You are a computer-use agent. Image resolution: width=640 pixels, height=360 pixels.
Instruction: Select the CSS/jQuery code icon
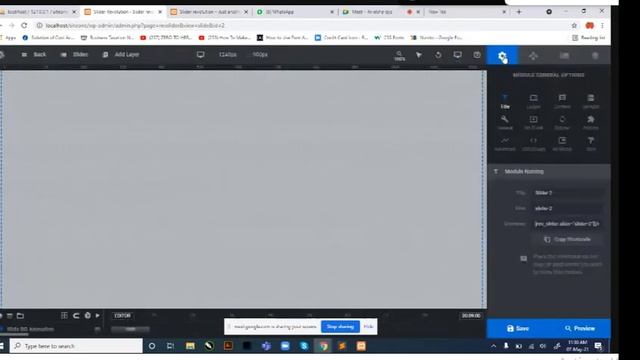pos(533,144)
